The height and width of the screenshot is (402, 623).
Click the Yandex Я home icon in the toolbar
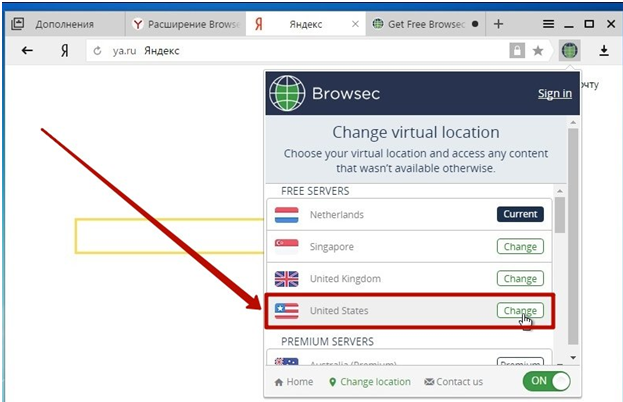pyautogui.click(x=64, y=51)
